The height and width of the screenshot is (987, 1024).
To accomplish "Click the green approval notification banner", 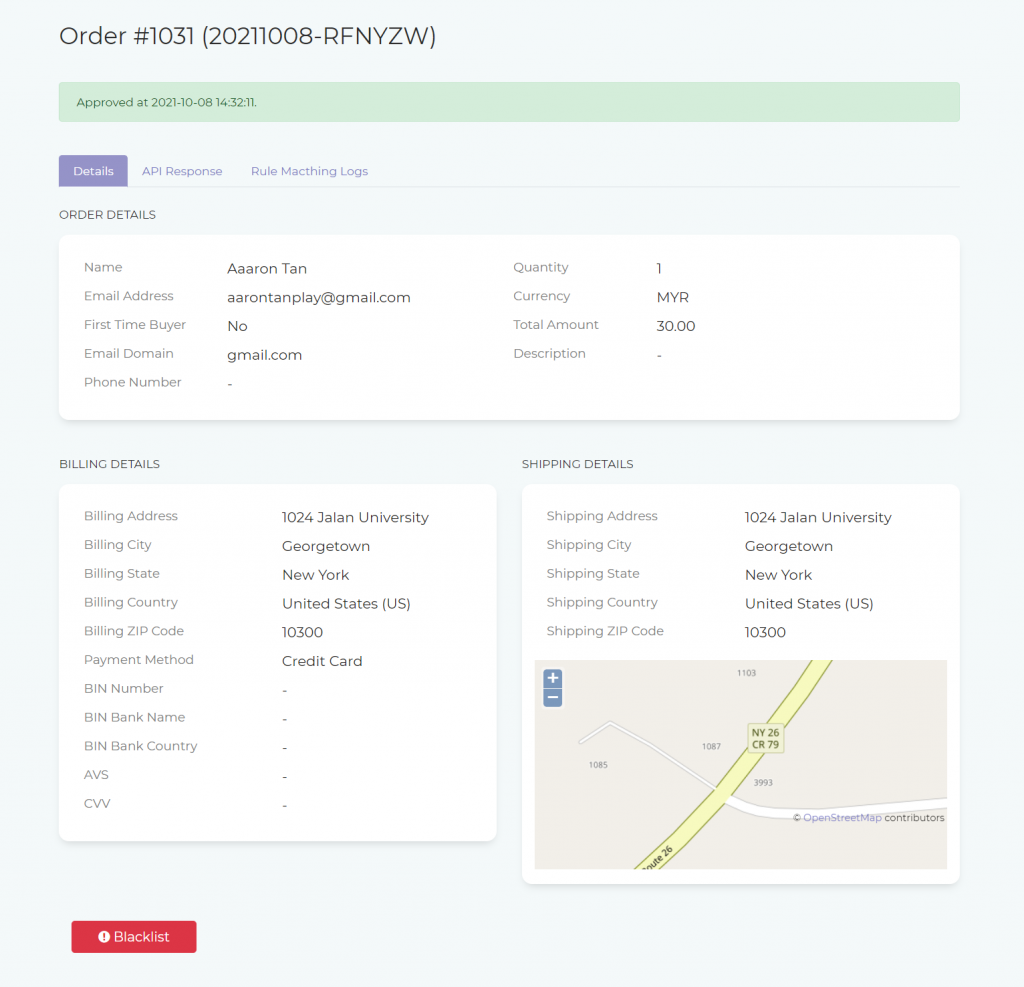I will 509,102.
